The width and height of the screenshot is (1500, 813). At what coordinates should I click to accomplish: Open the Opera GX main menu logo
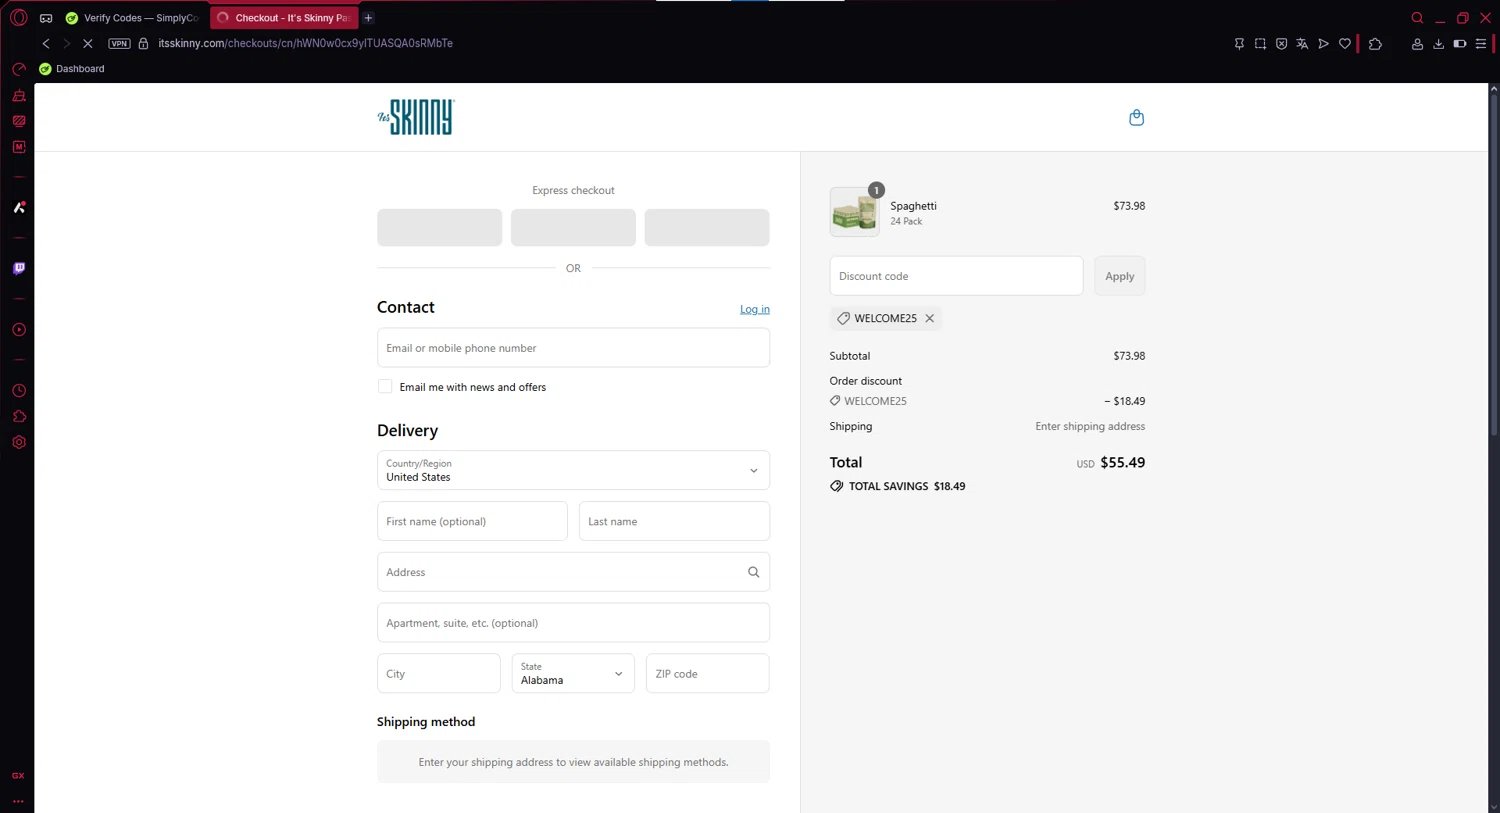pyautogui.click(x=18, y=18)
